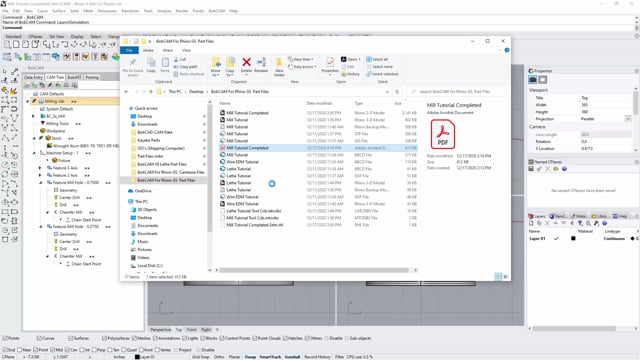Click the first icon in CAM Tree toolbar
Screen dimensions: 640x360
pyautogui.click(x=27, y=85)
